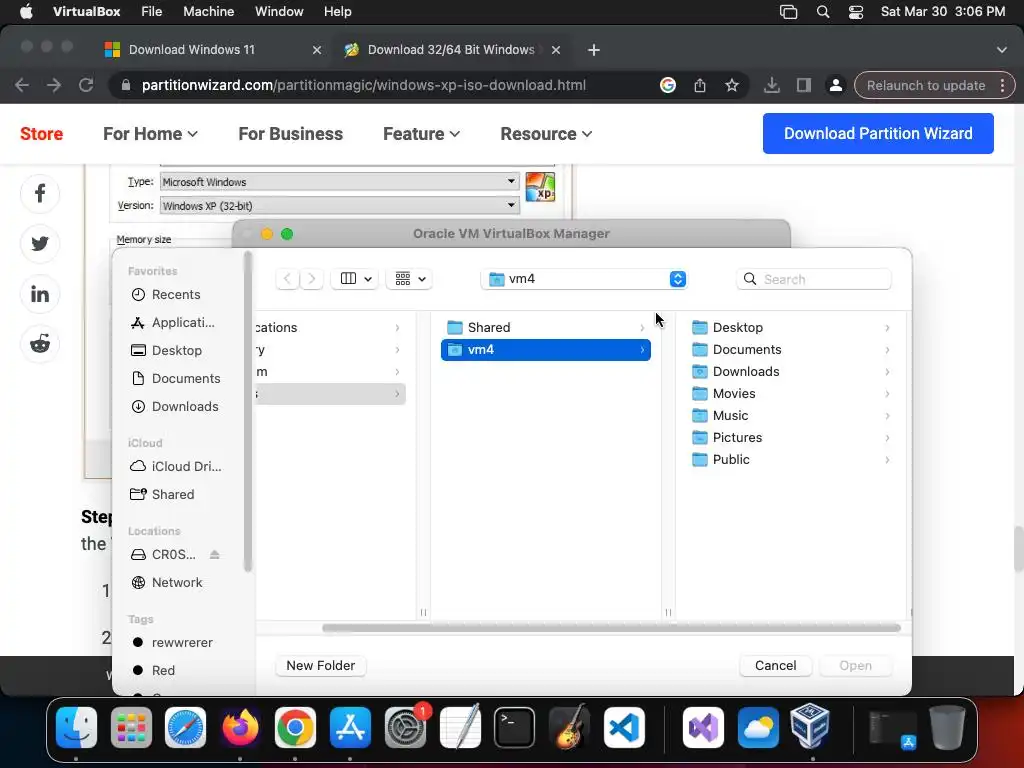This screenshot has width=1024, height=768.
Task: Go back in the file dialog
Action: coord(287,279)
